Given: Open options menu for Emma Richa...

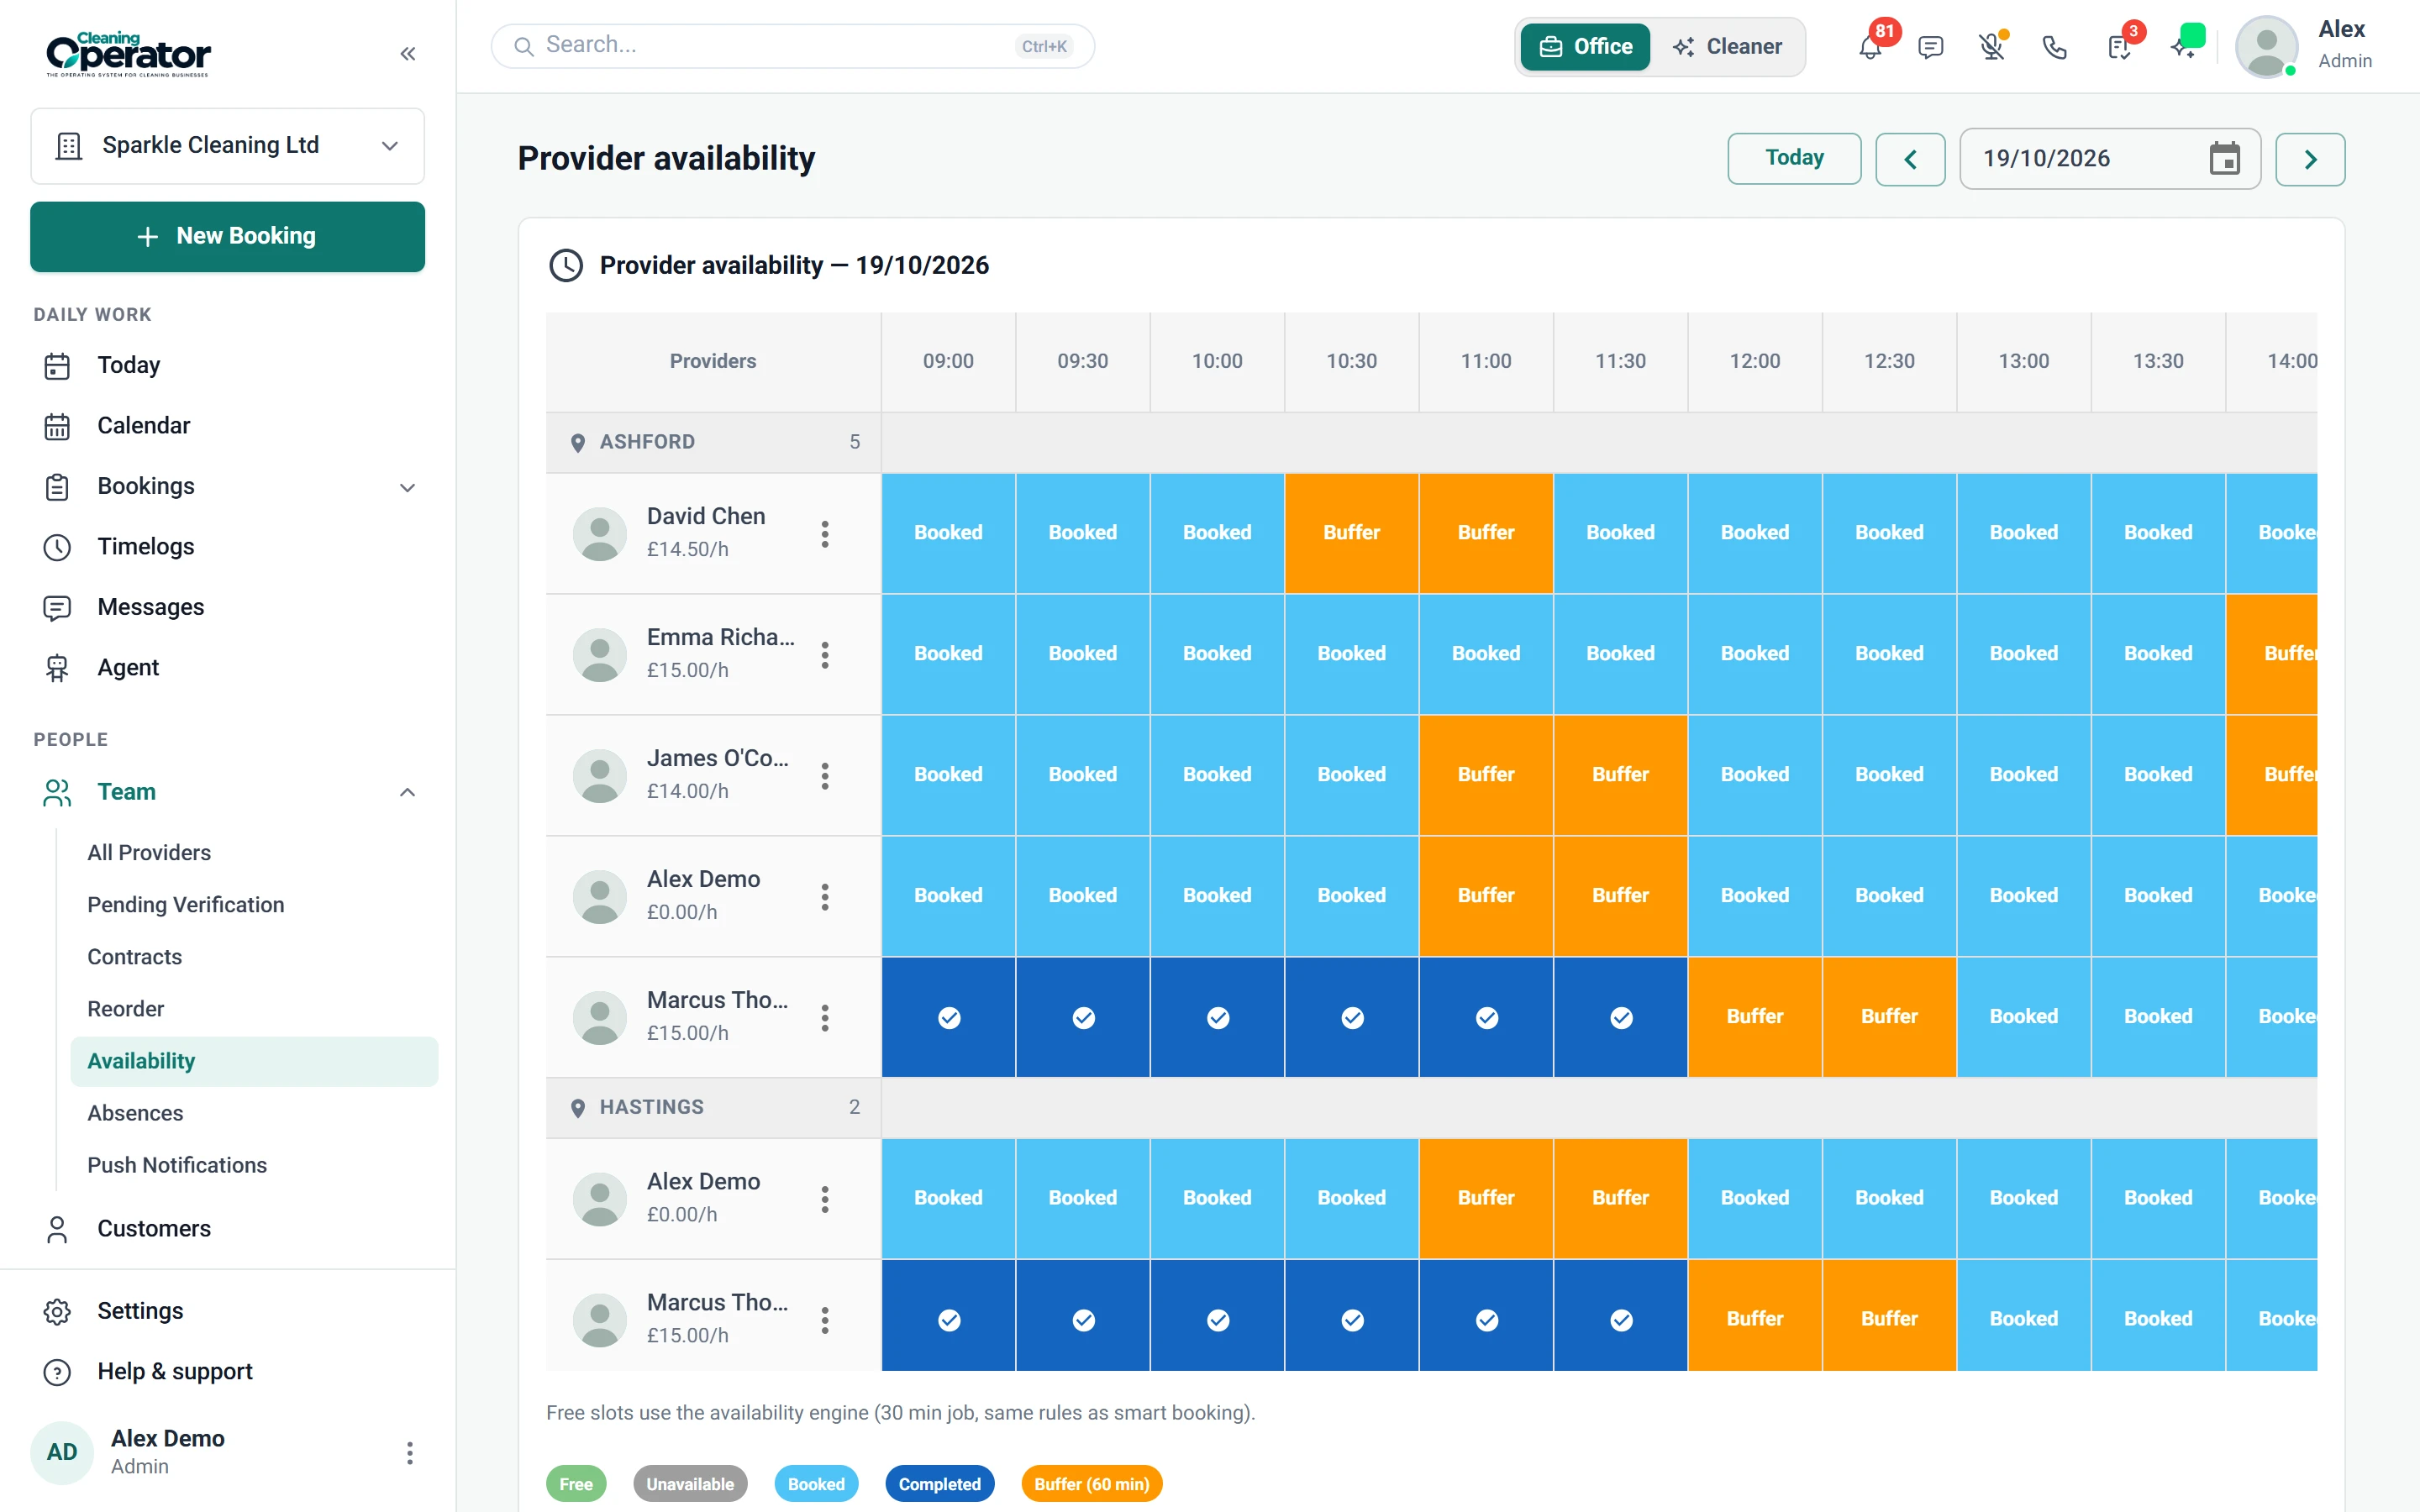Looking at the screenshot, I should 825,655.
